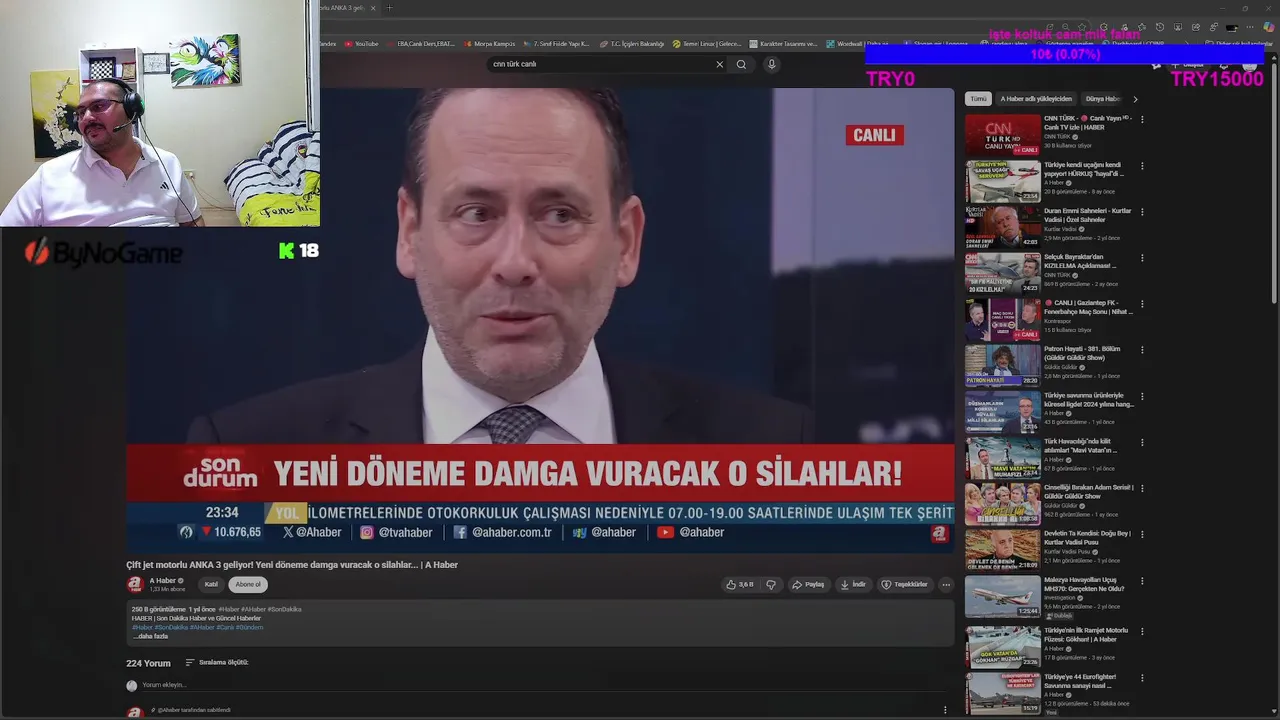Open the Teşekkürler thanks button

point(904,585)
